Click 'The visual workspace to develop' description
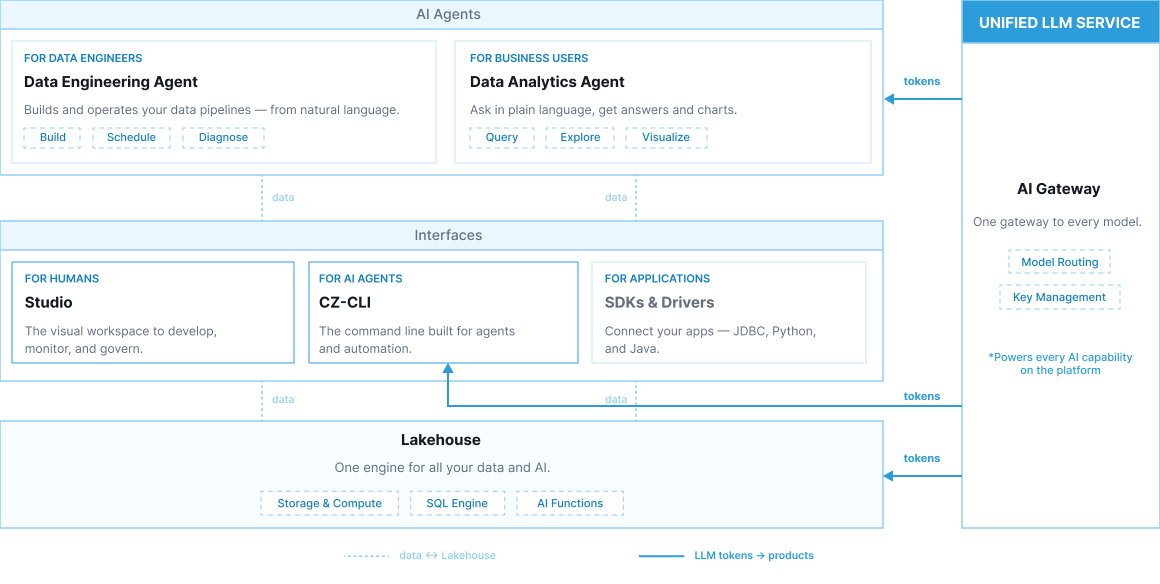1160x584 pixels. point(121,340)
